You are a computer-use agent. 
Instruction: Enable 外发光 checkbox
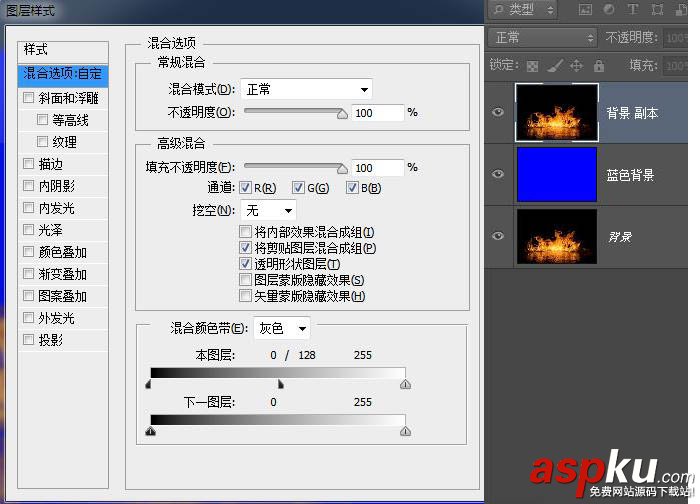click(x=28, y=317)
